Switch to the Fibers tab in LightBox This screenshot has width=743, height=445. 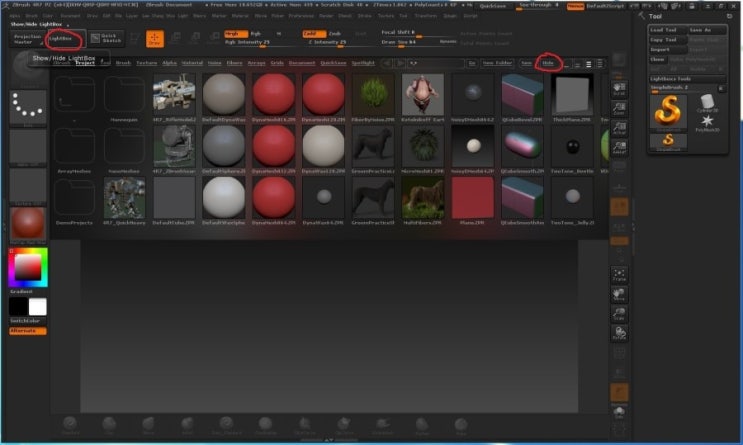(x=234, y=63)
